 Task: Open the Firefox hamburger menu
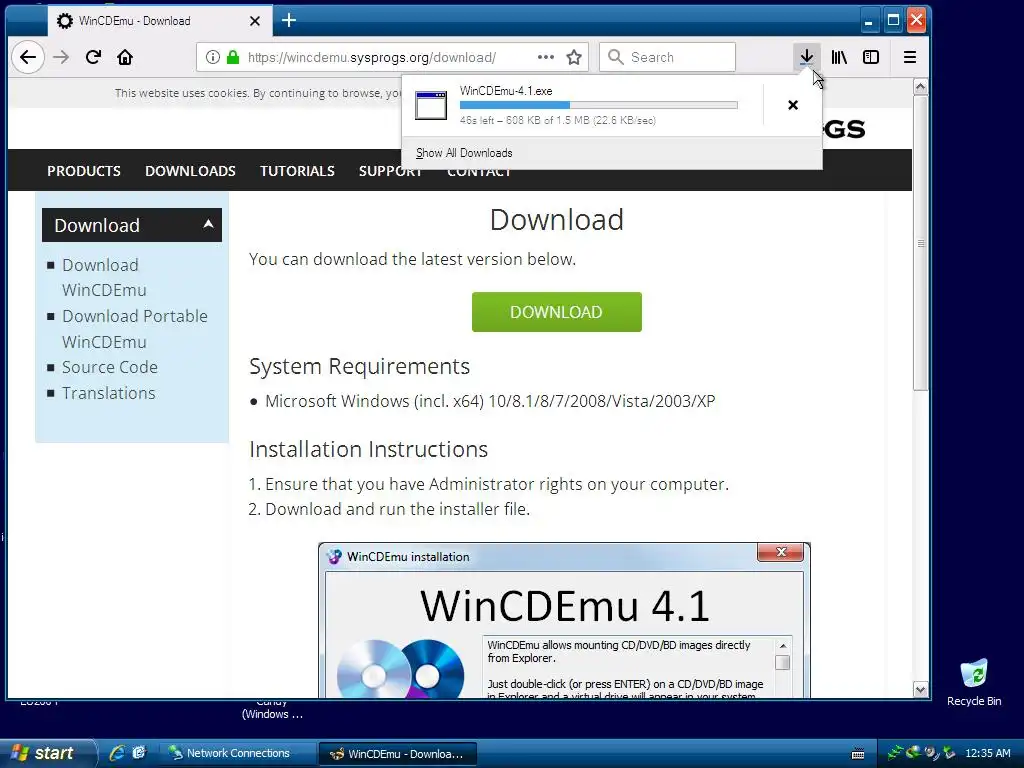click(909, 57)
